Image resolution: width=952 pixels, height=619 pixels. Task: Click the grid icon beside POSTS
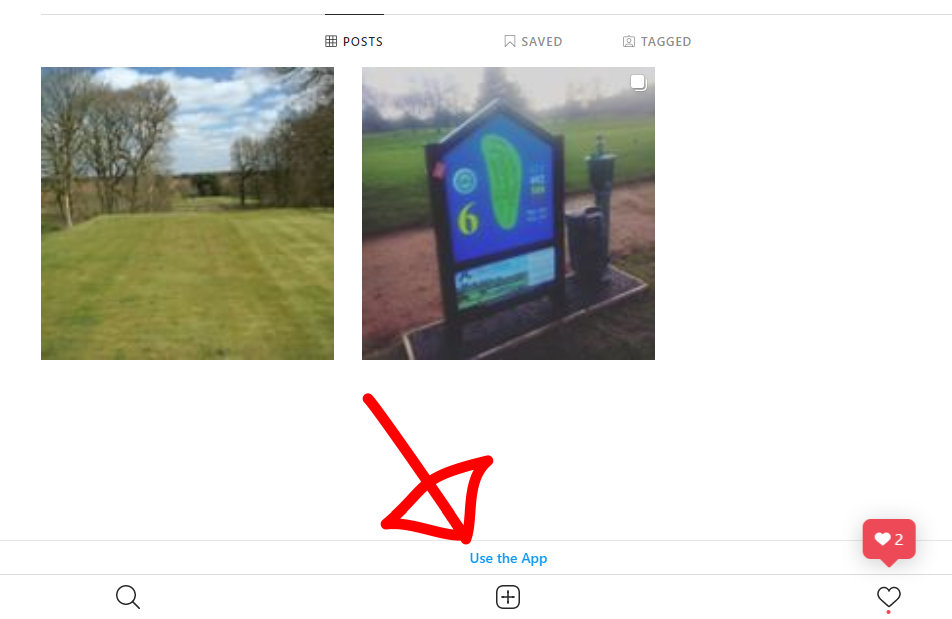pos(331,41)
